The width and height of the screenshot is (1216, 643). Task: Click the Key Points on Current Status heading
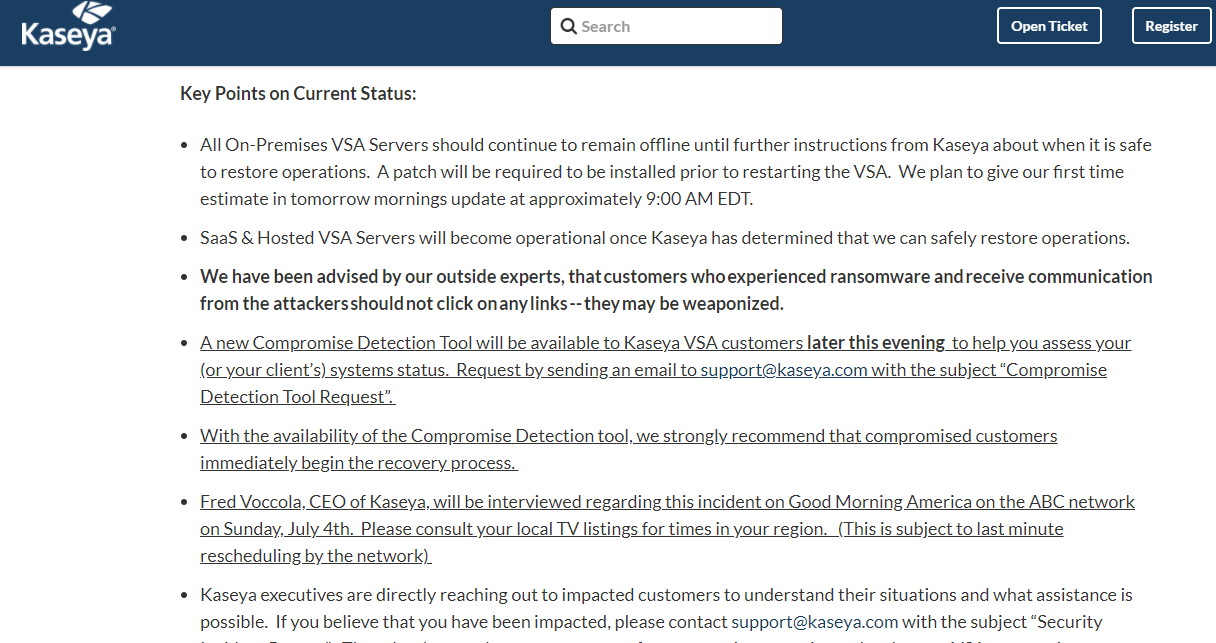[x=298, y=94]
